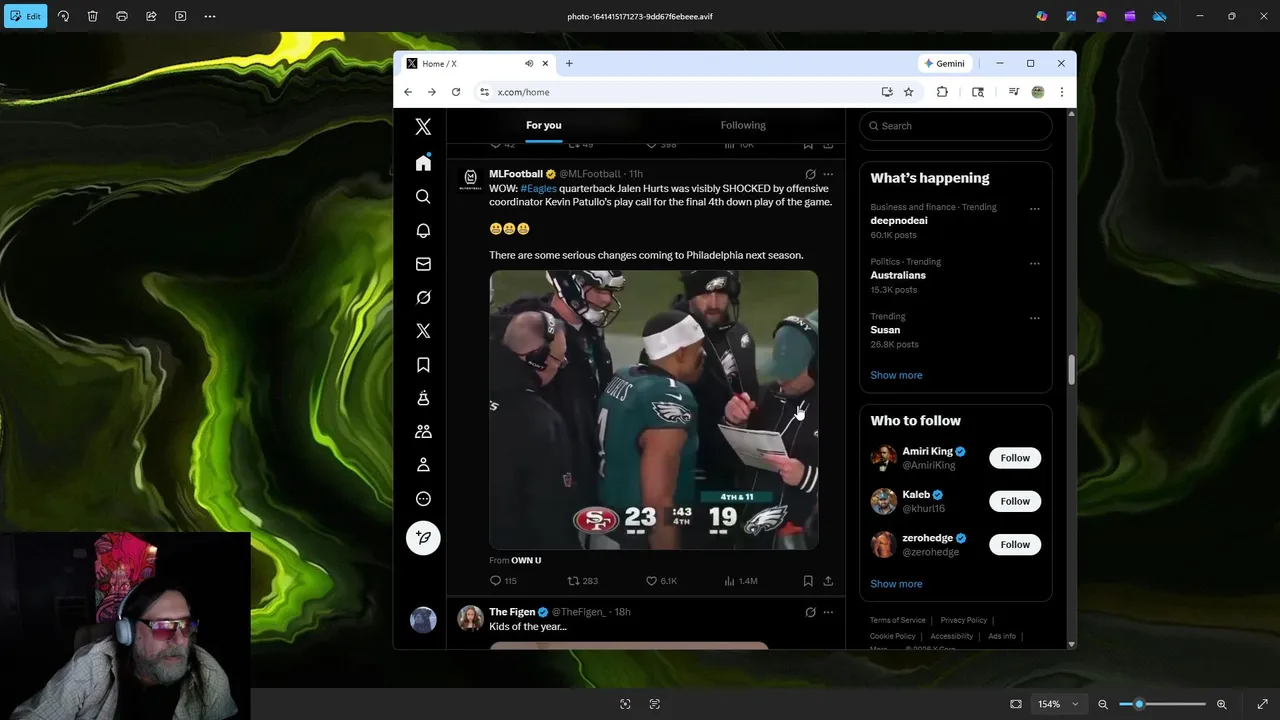Click visual search icon in Photos bottom bar

(x=625, y=704)
